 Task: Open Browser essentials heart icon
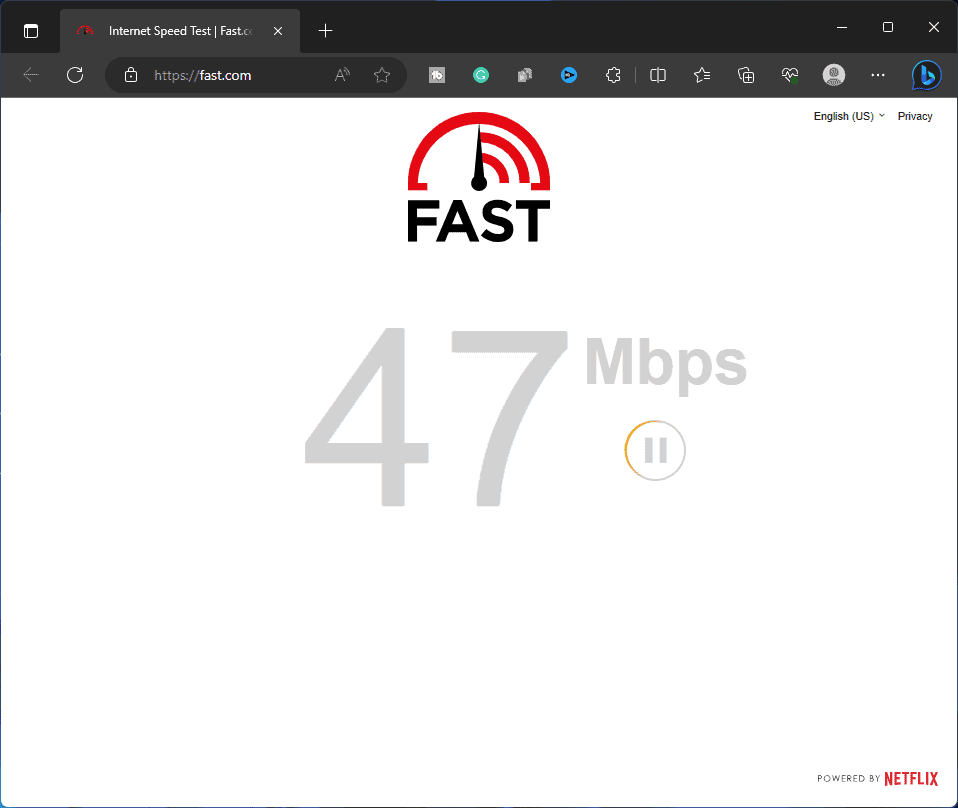[790, 75]
